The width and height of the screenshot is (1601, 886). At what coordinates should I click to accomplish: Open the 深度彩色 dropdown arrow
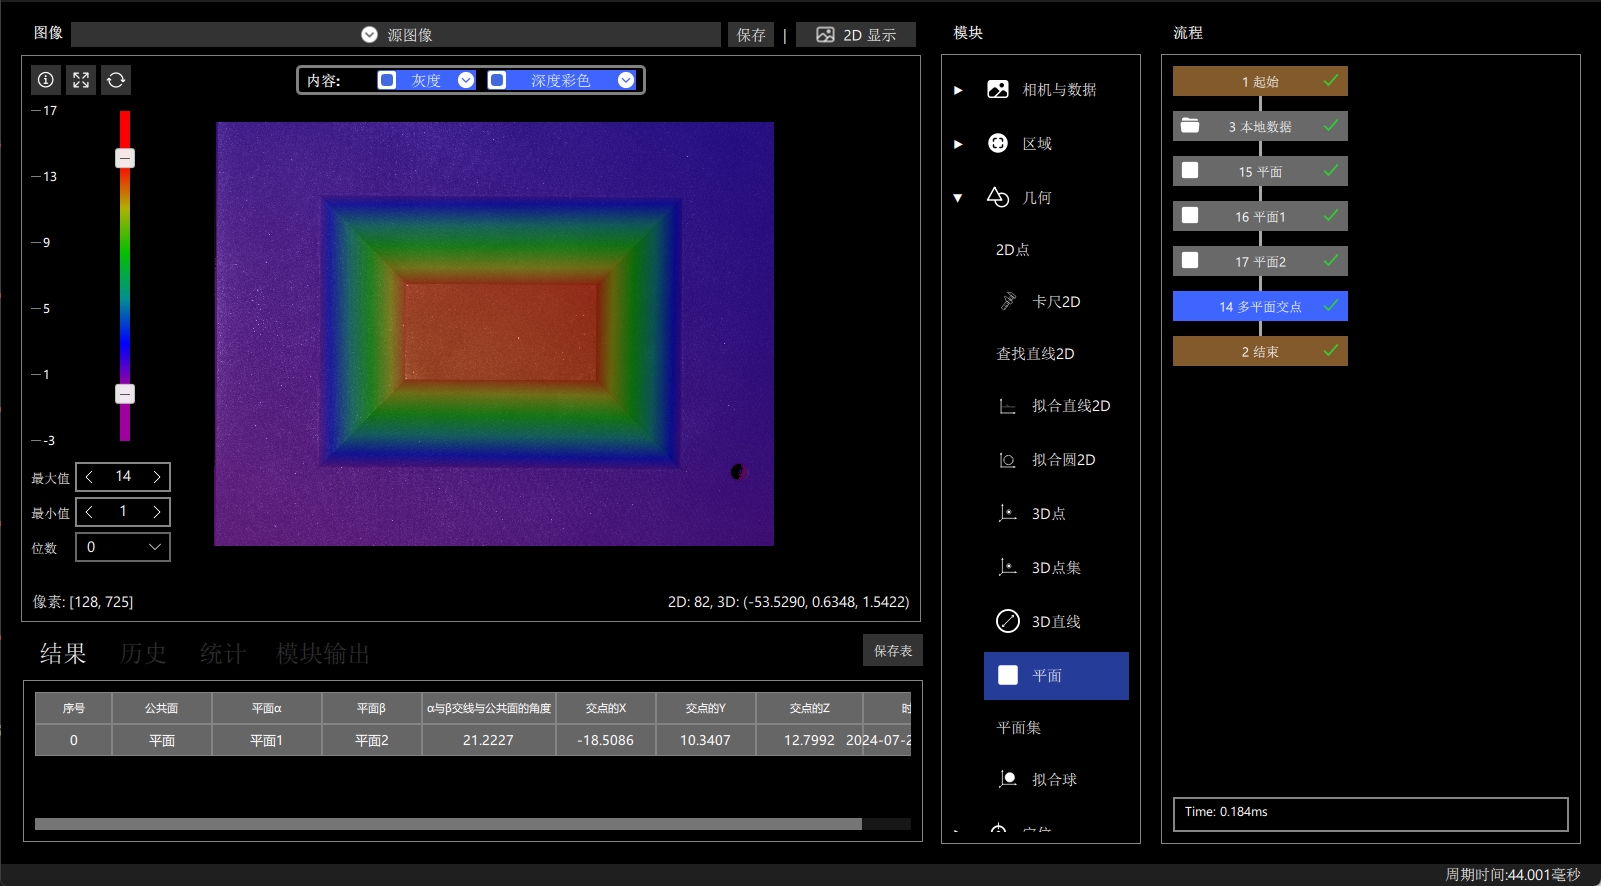(626, 80)
